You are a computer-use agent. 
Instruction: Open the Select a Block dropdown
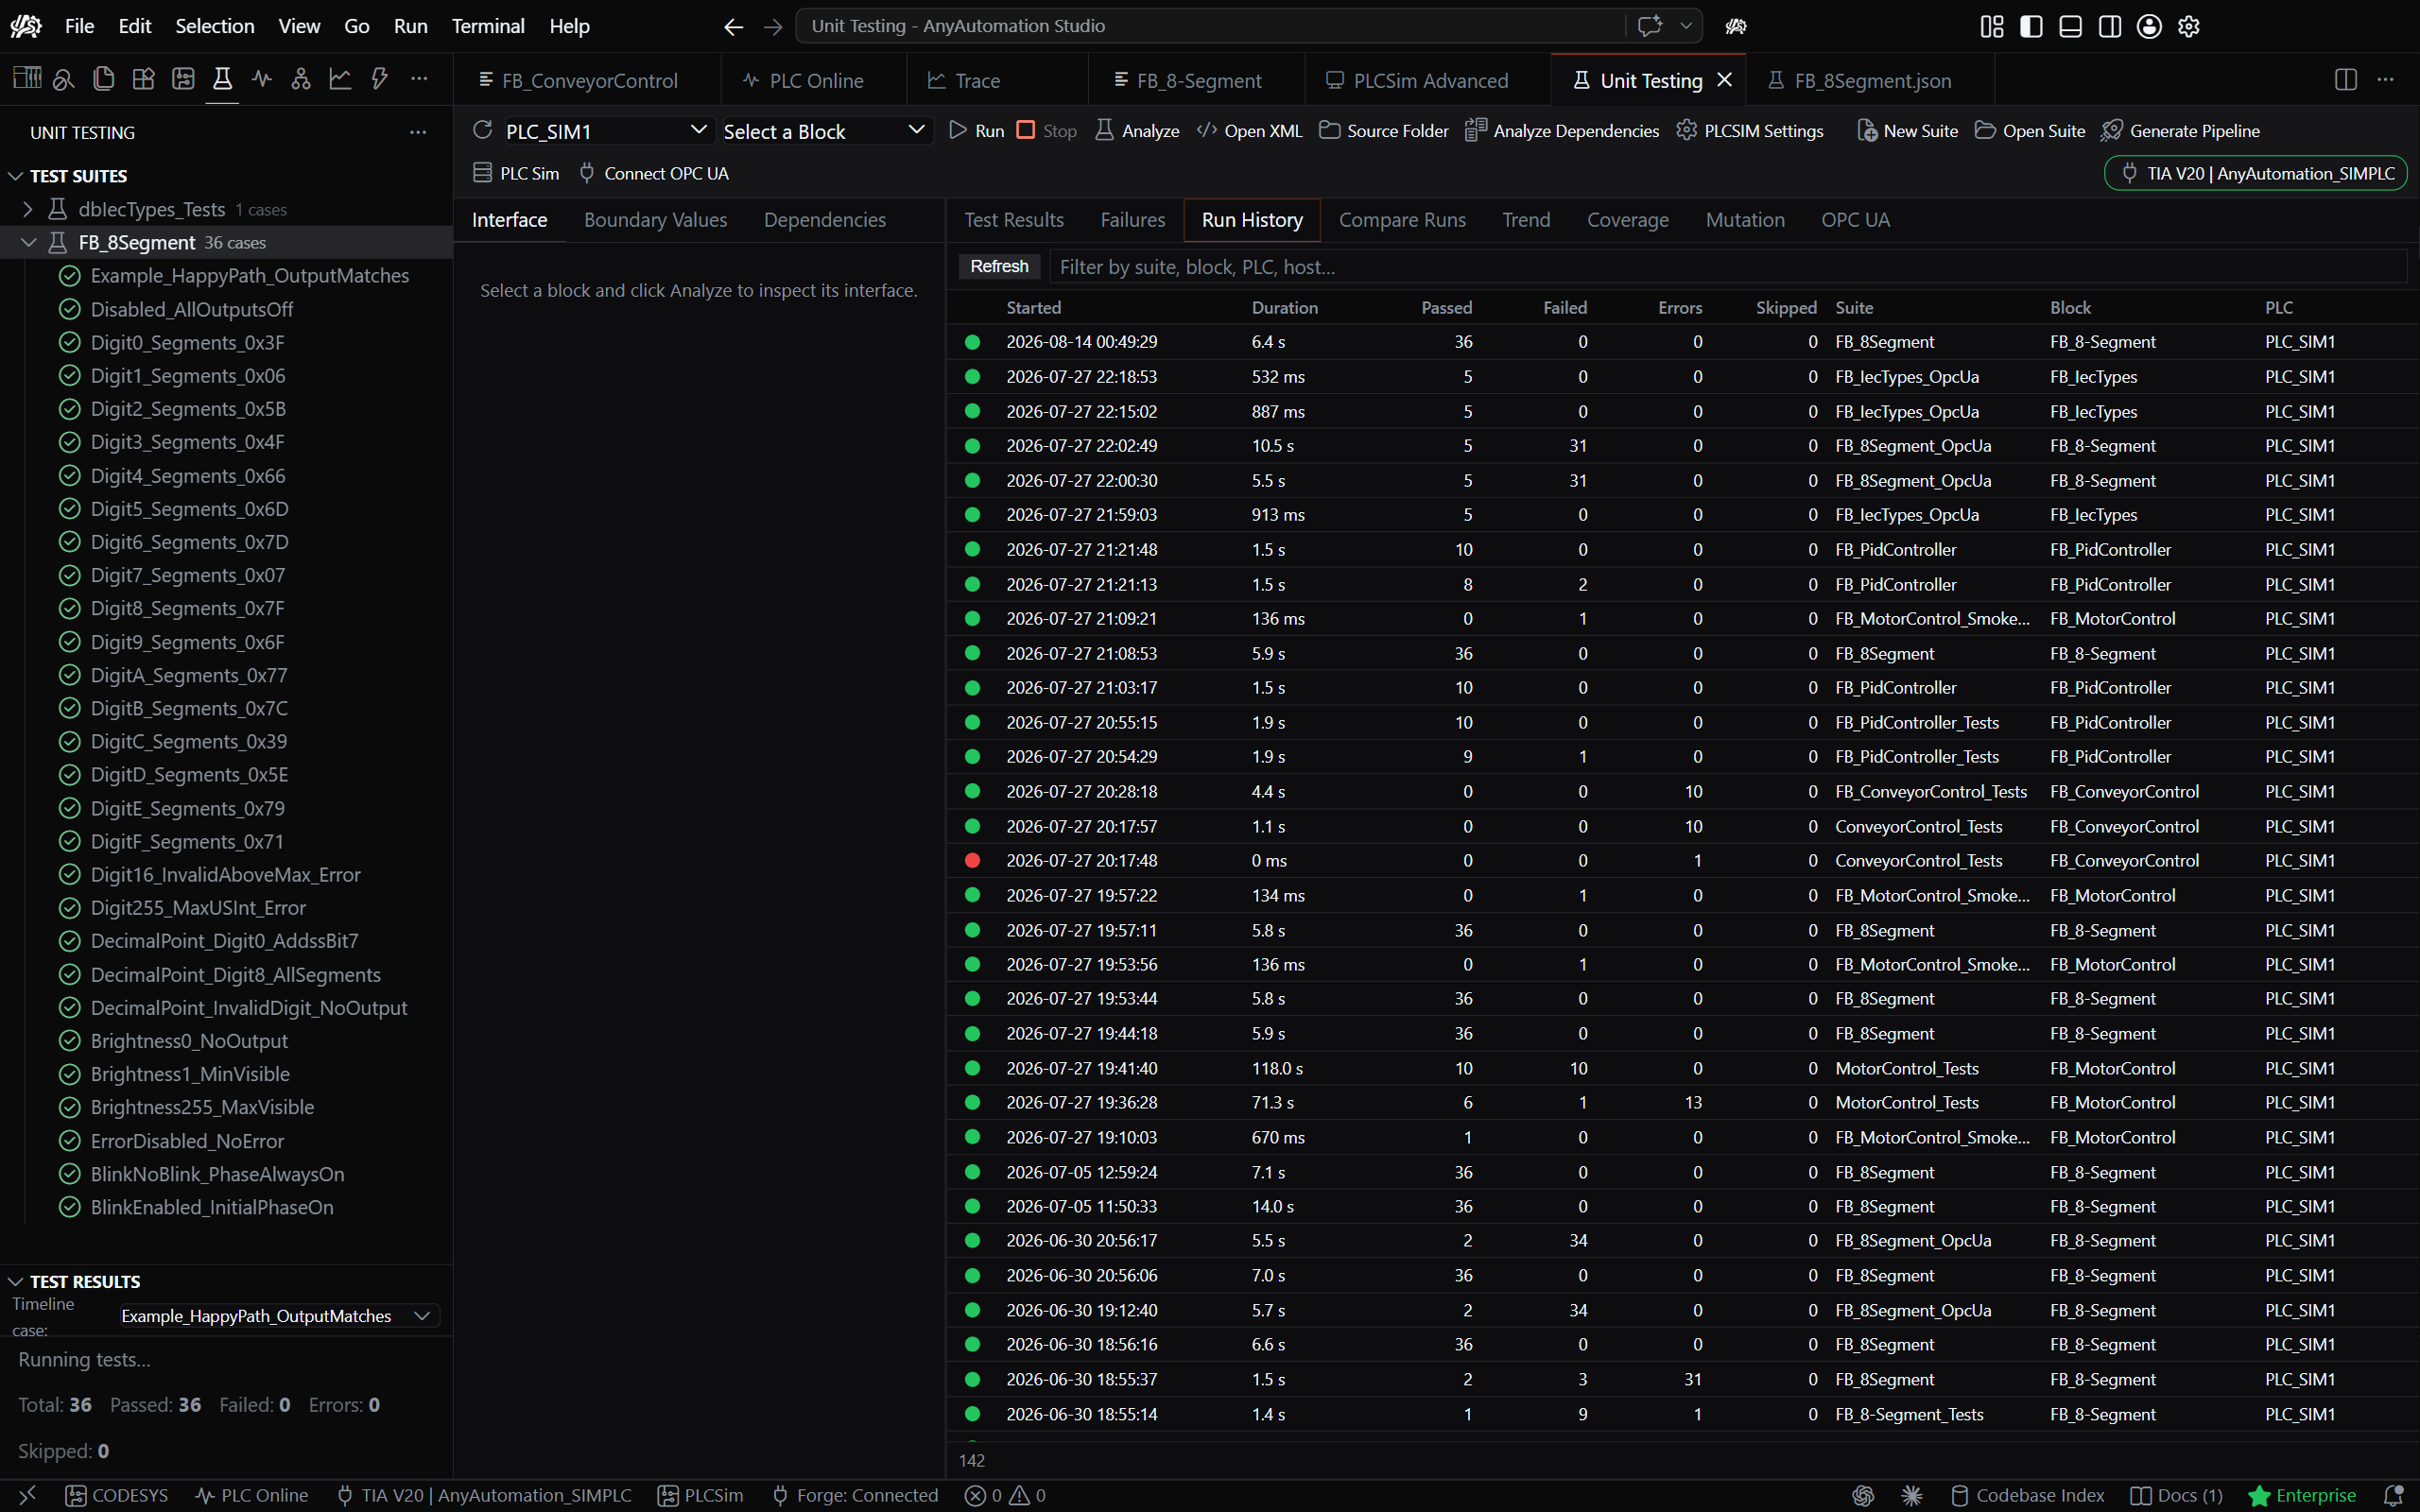pyautogui.click(x=824, y=131)
